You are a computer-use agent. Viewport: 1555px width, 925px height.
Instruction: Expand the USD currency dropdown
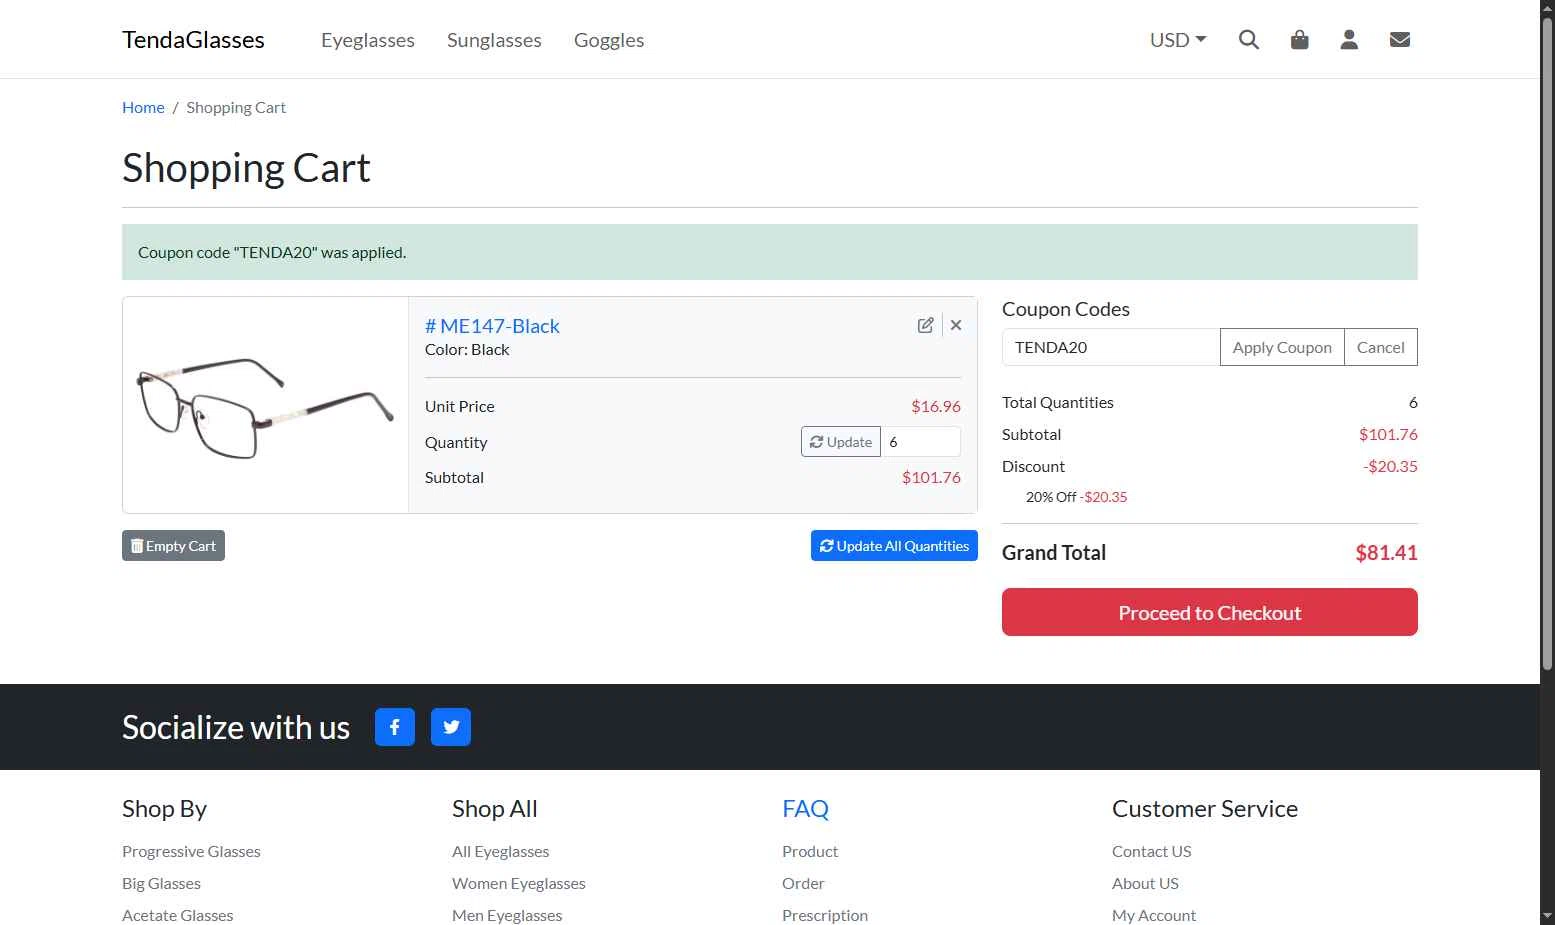[1178, 40]
